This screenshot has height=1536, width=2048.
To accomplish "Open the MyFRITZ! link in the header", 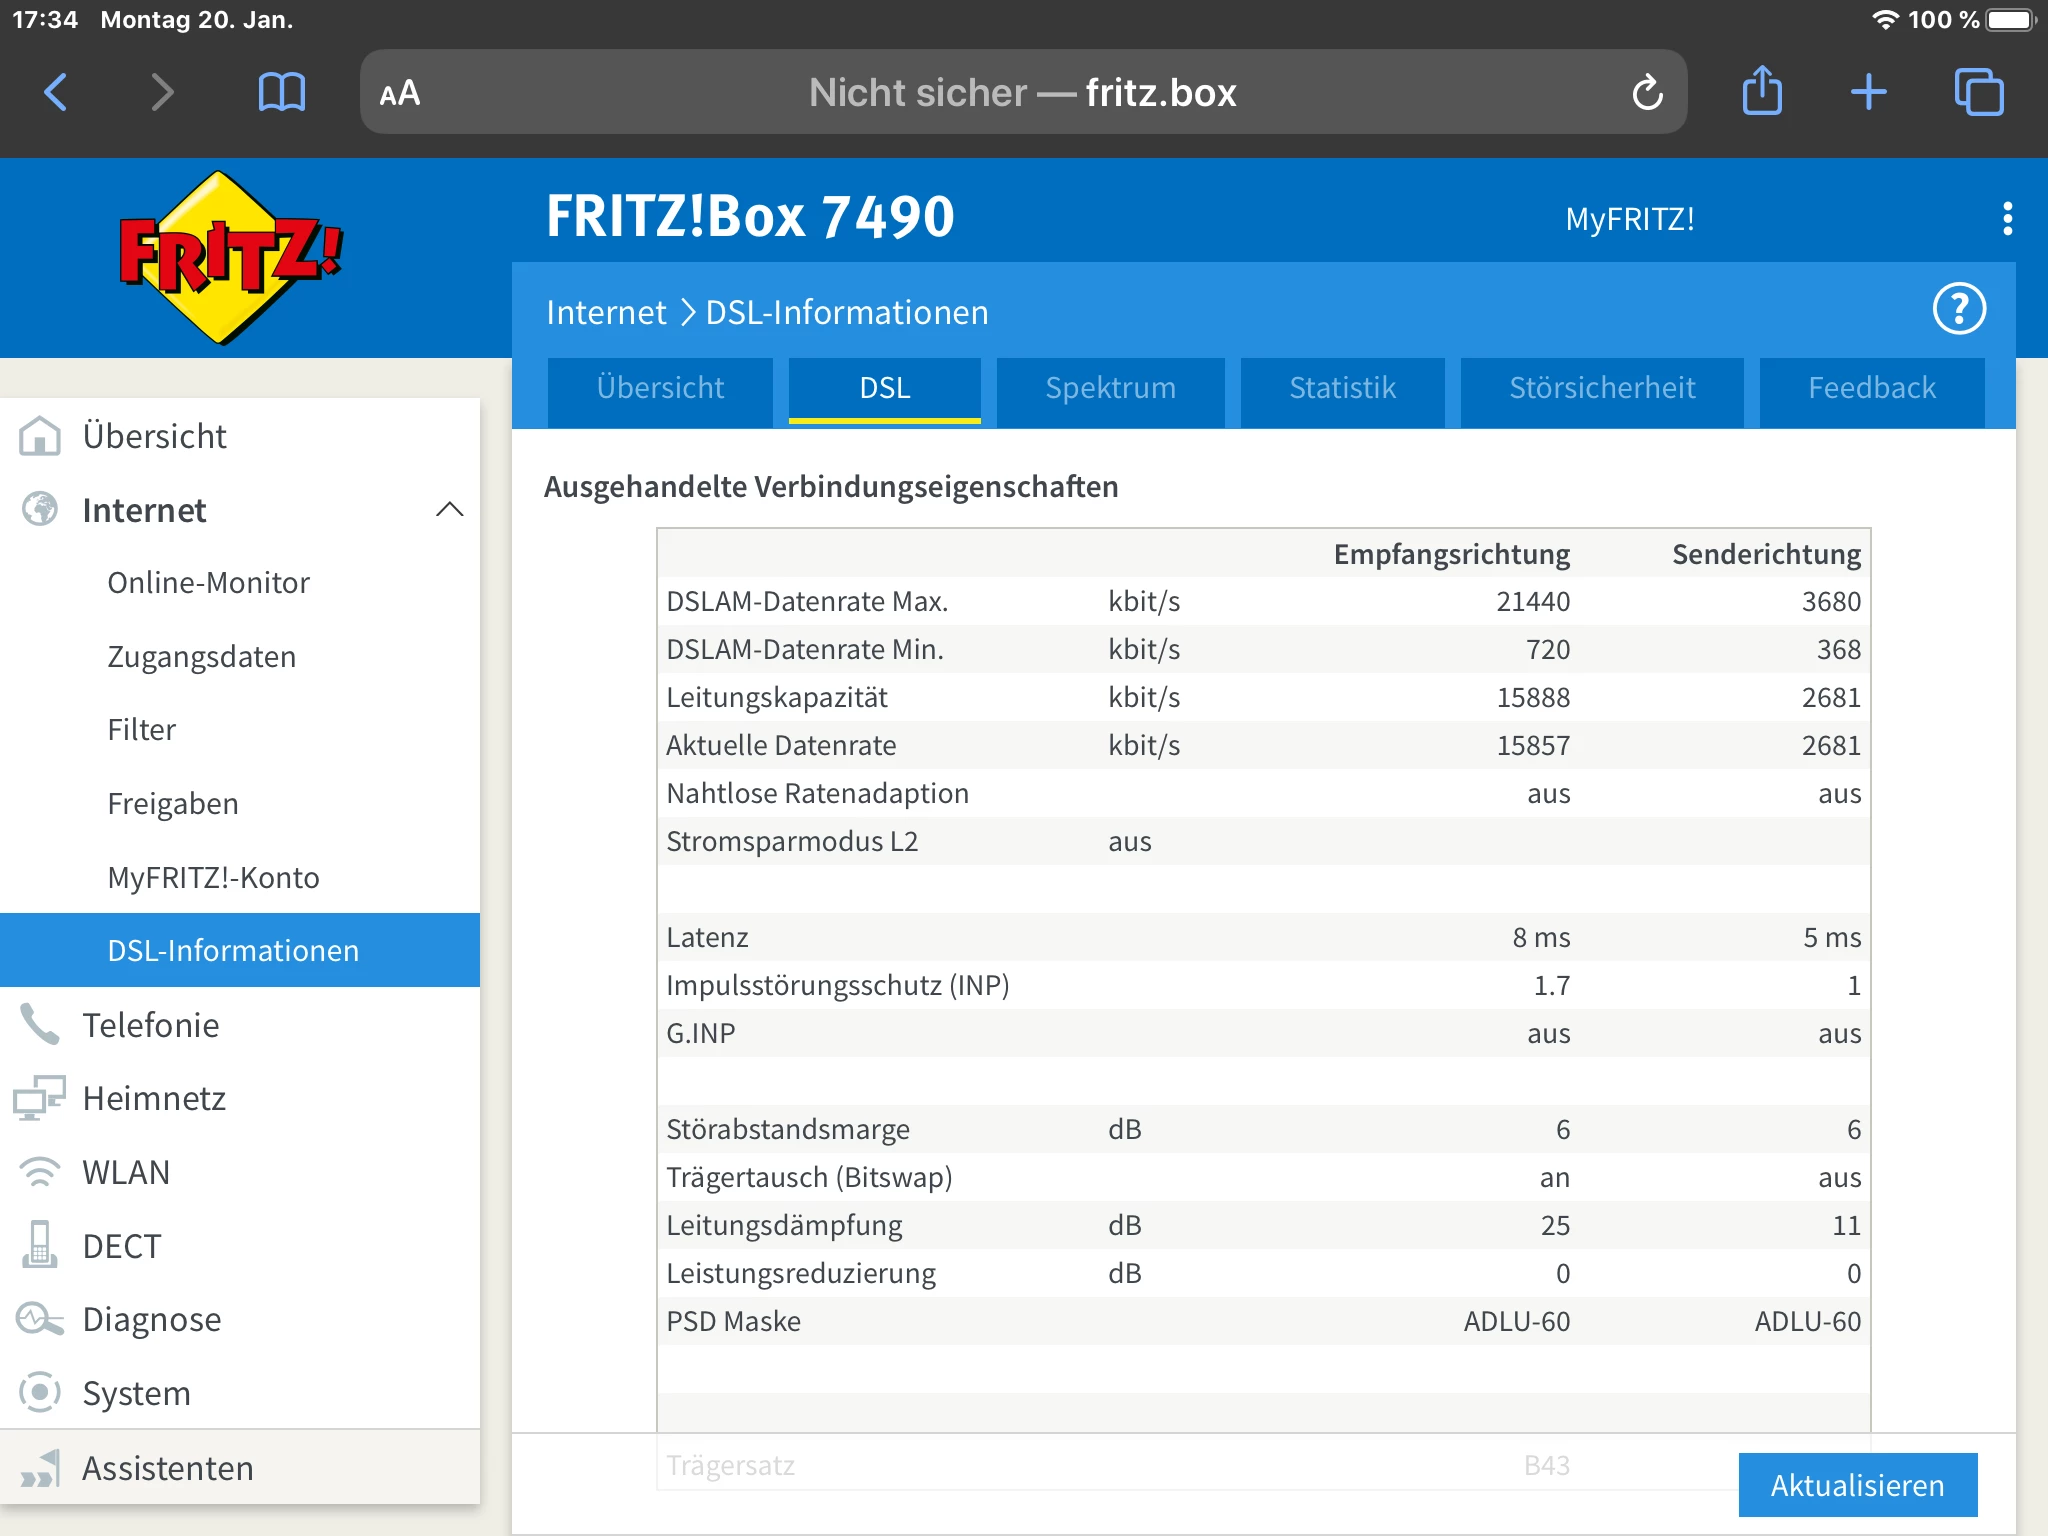I will point(1629,219).
